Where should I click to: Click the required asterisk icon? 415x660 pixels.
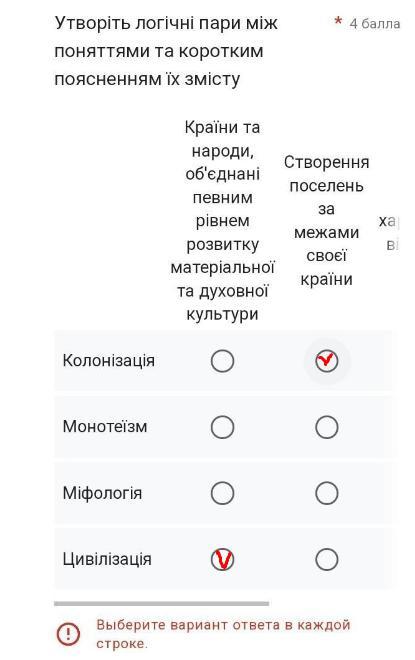[x=338, y=21]
